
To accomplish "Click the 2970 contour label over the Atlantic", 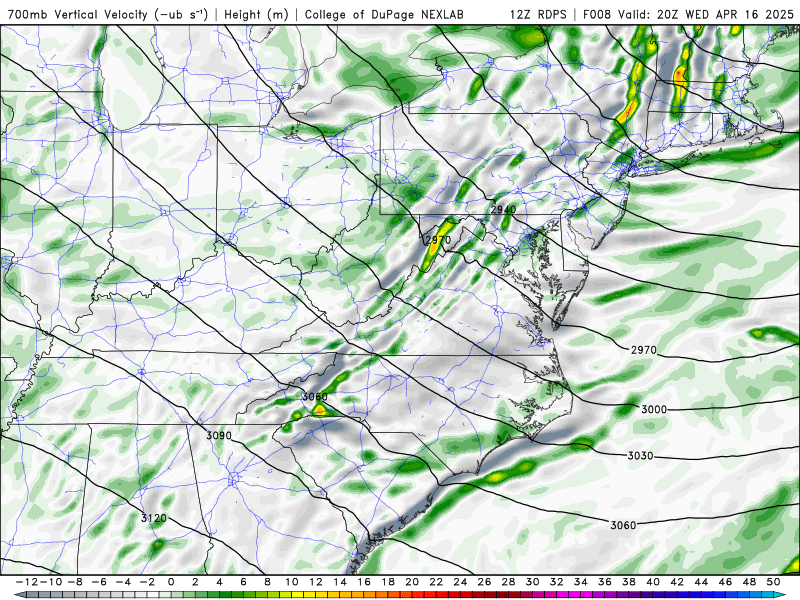I will tap(644, 350).
